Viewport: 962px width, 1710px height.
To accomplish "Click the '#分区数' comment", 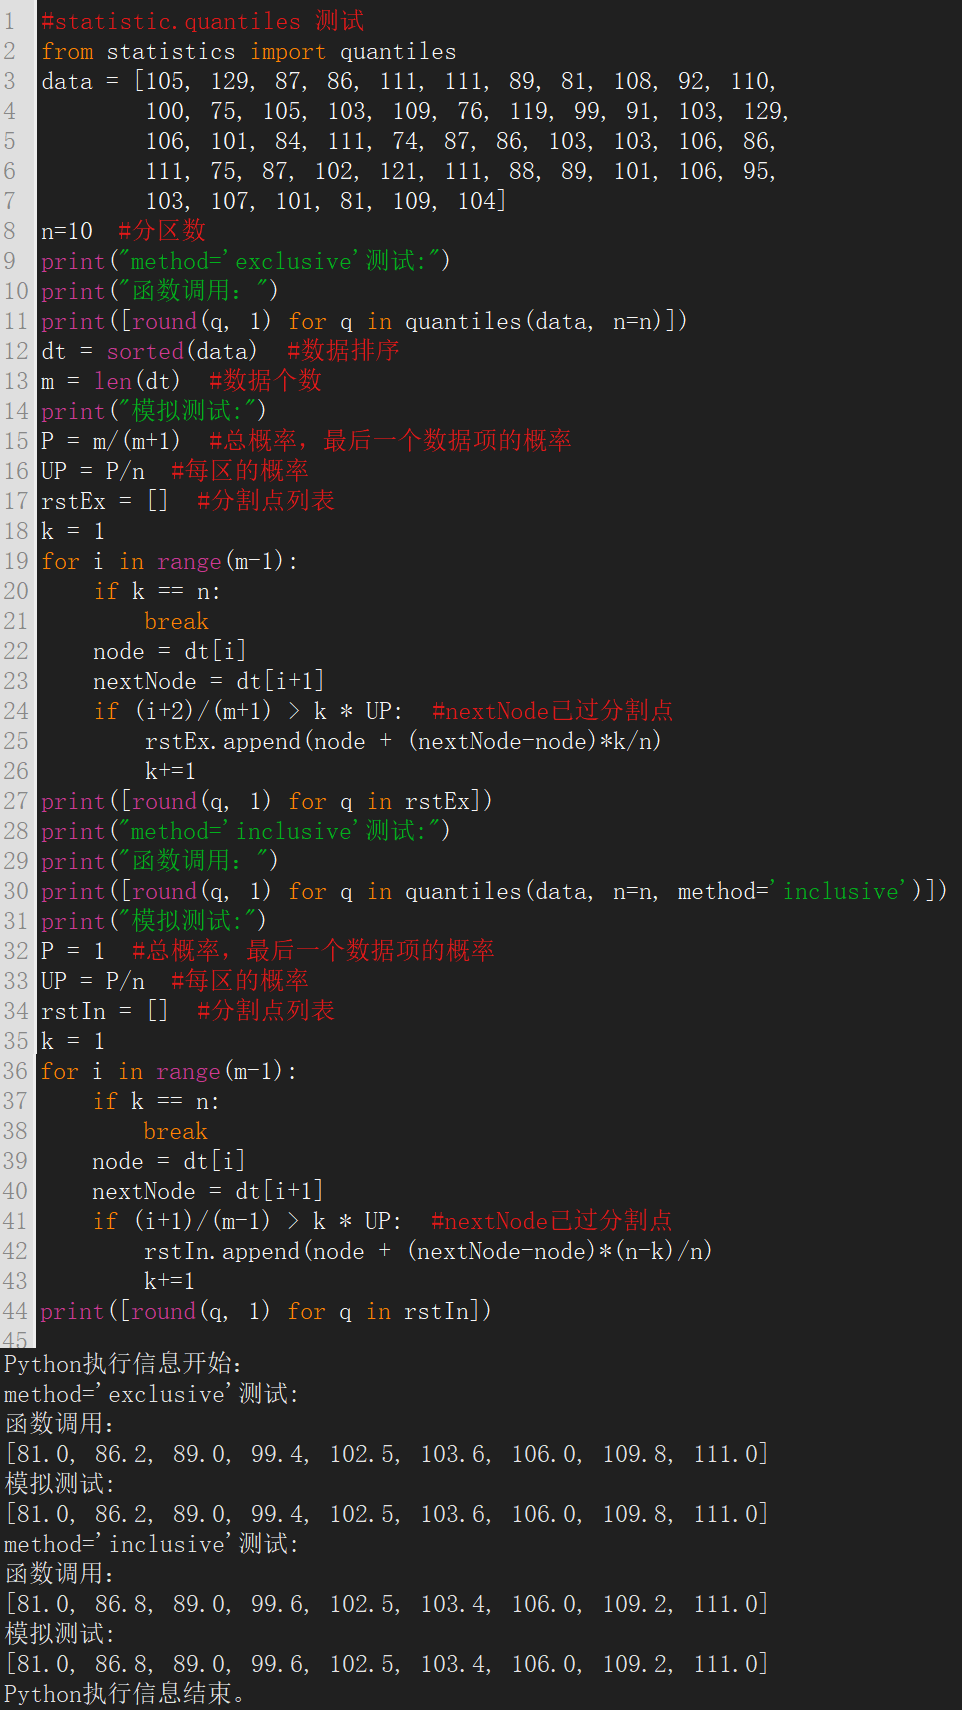I will [162, 231].
